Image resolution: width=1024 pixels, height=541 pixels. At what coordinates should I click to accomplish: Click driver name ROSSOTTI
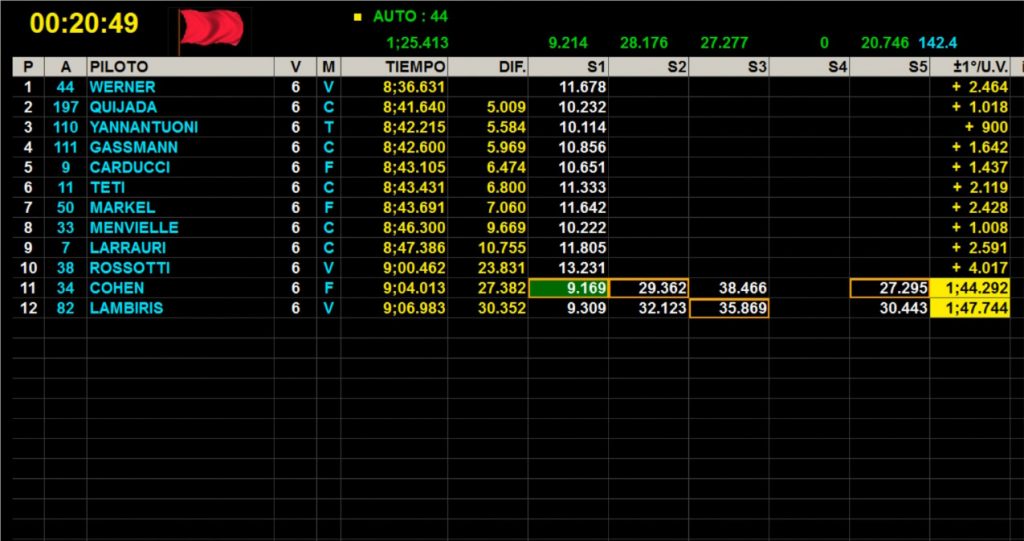(130, 268)
